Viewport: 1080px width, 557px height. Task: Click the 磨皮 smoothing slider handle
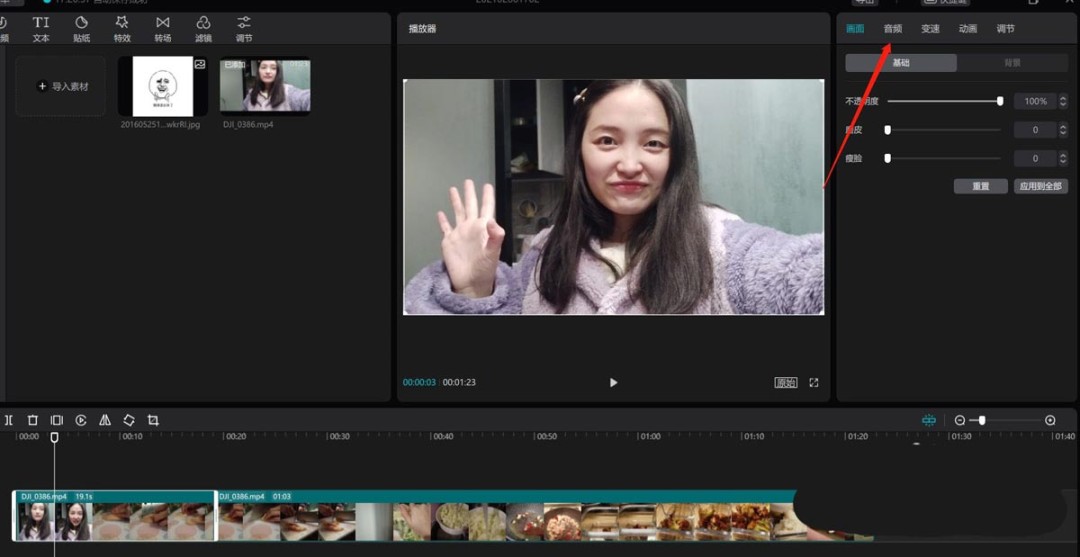pos(888,129)
